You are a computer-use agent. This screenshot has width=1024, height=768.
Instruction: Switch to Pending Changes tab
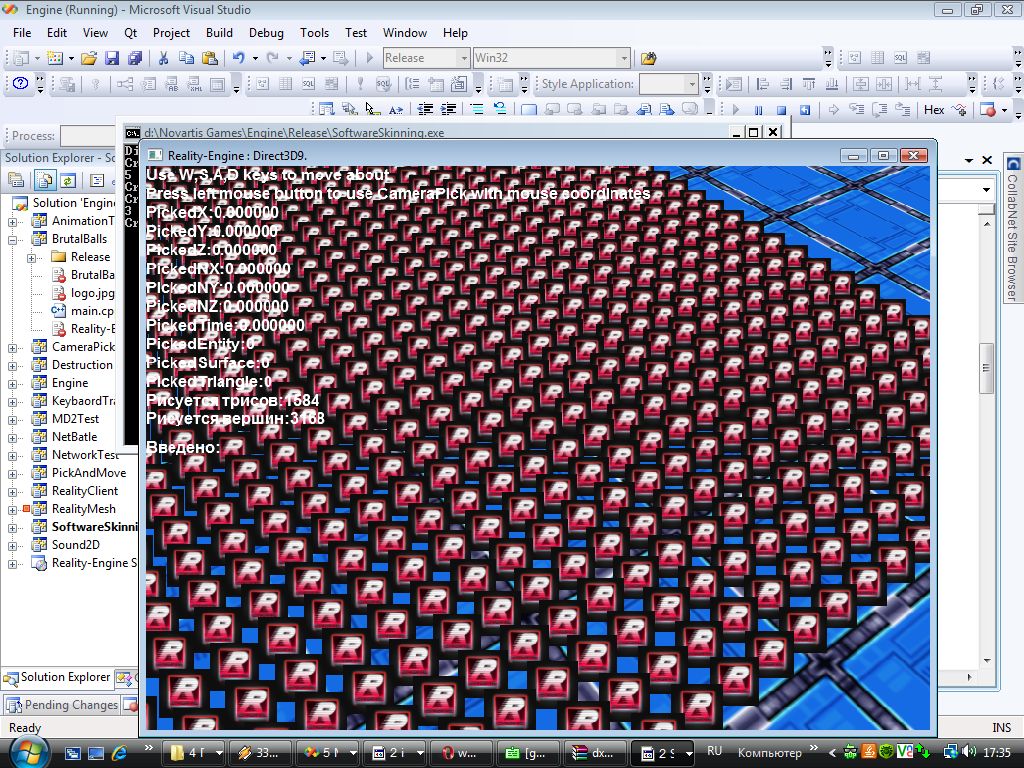click(62, 705)
